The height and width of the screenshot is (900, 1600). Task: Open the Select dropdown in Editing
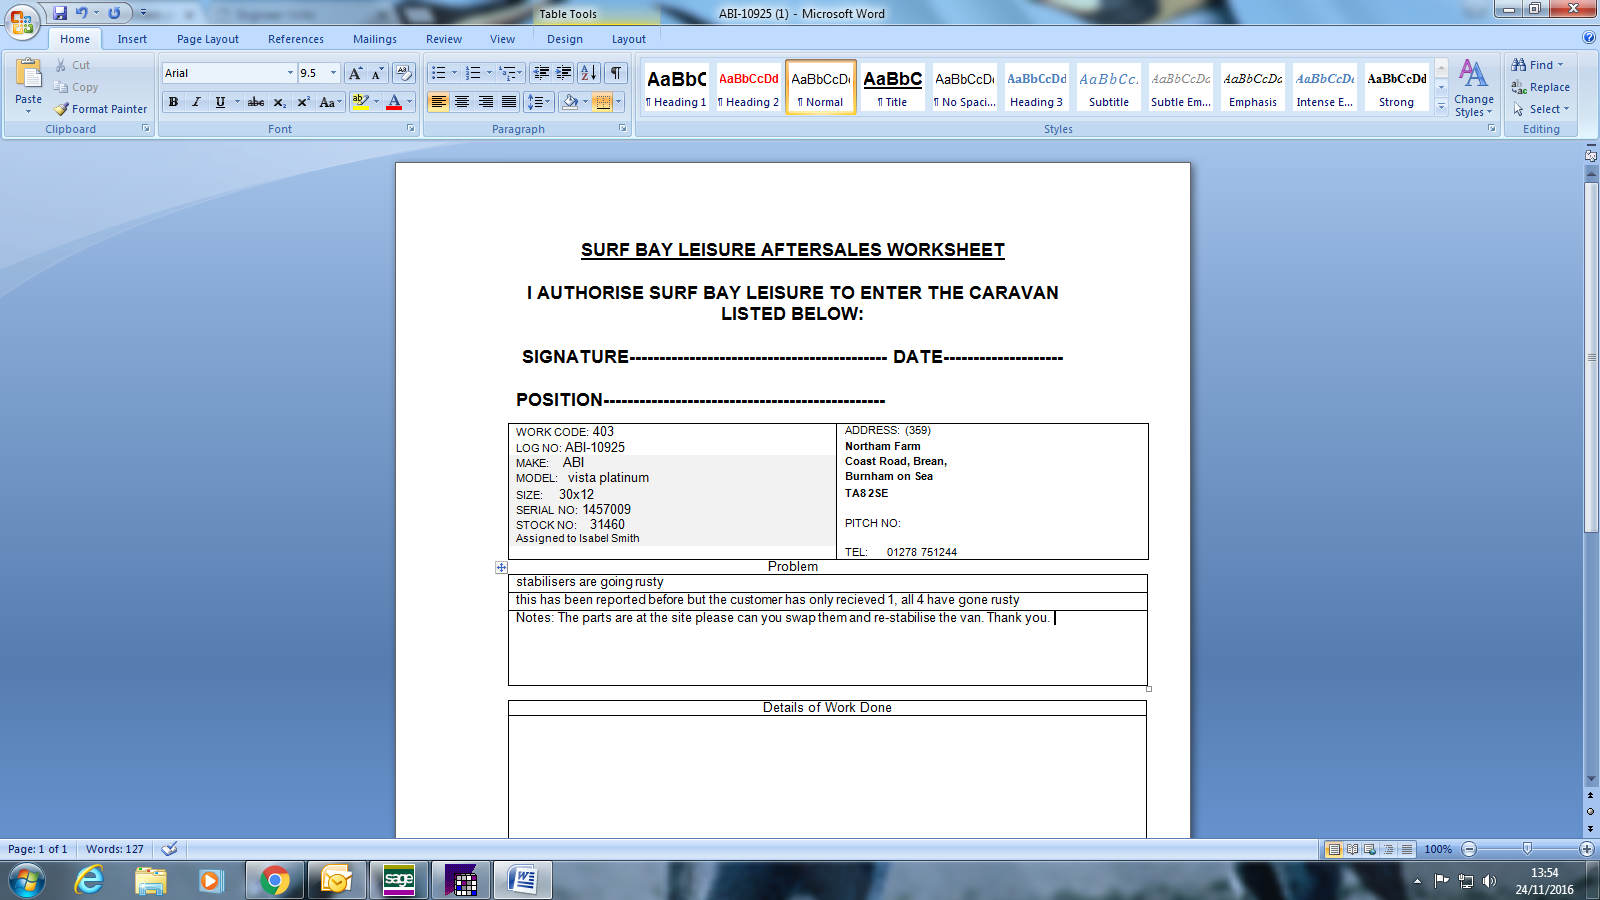coord(1541,109)
